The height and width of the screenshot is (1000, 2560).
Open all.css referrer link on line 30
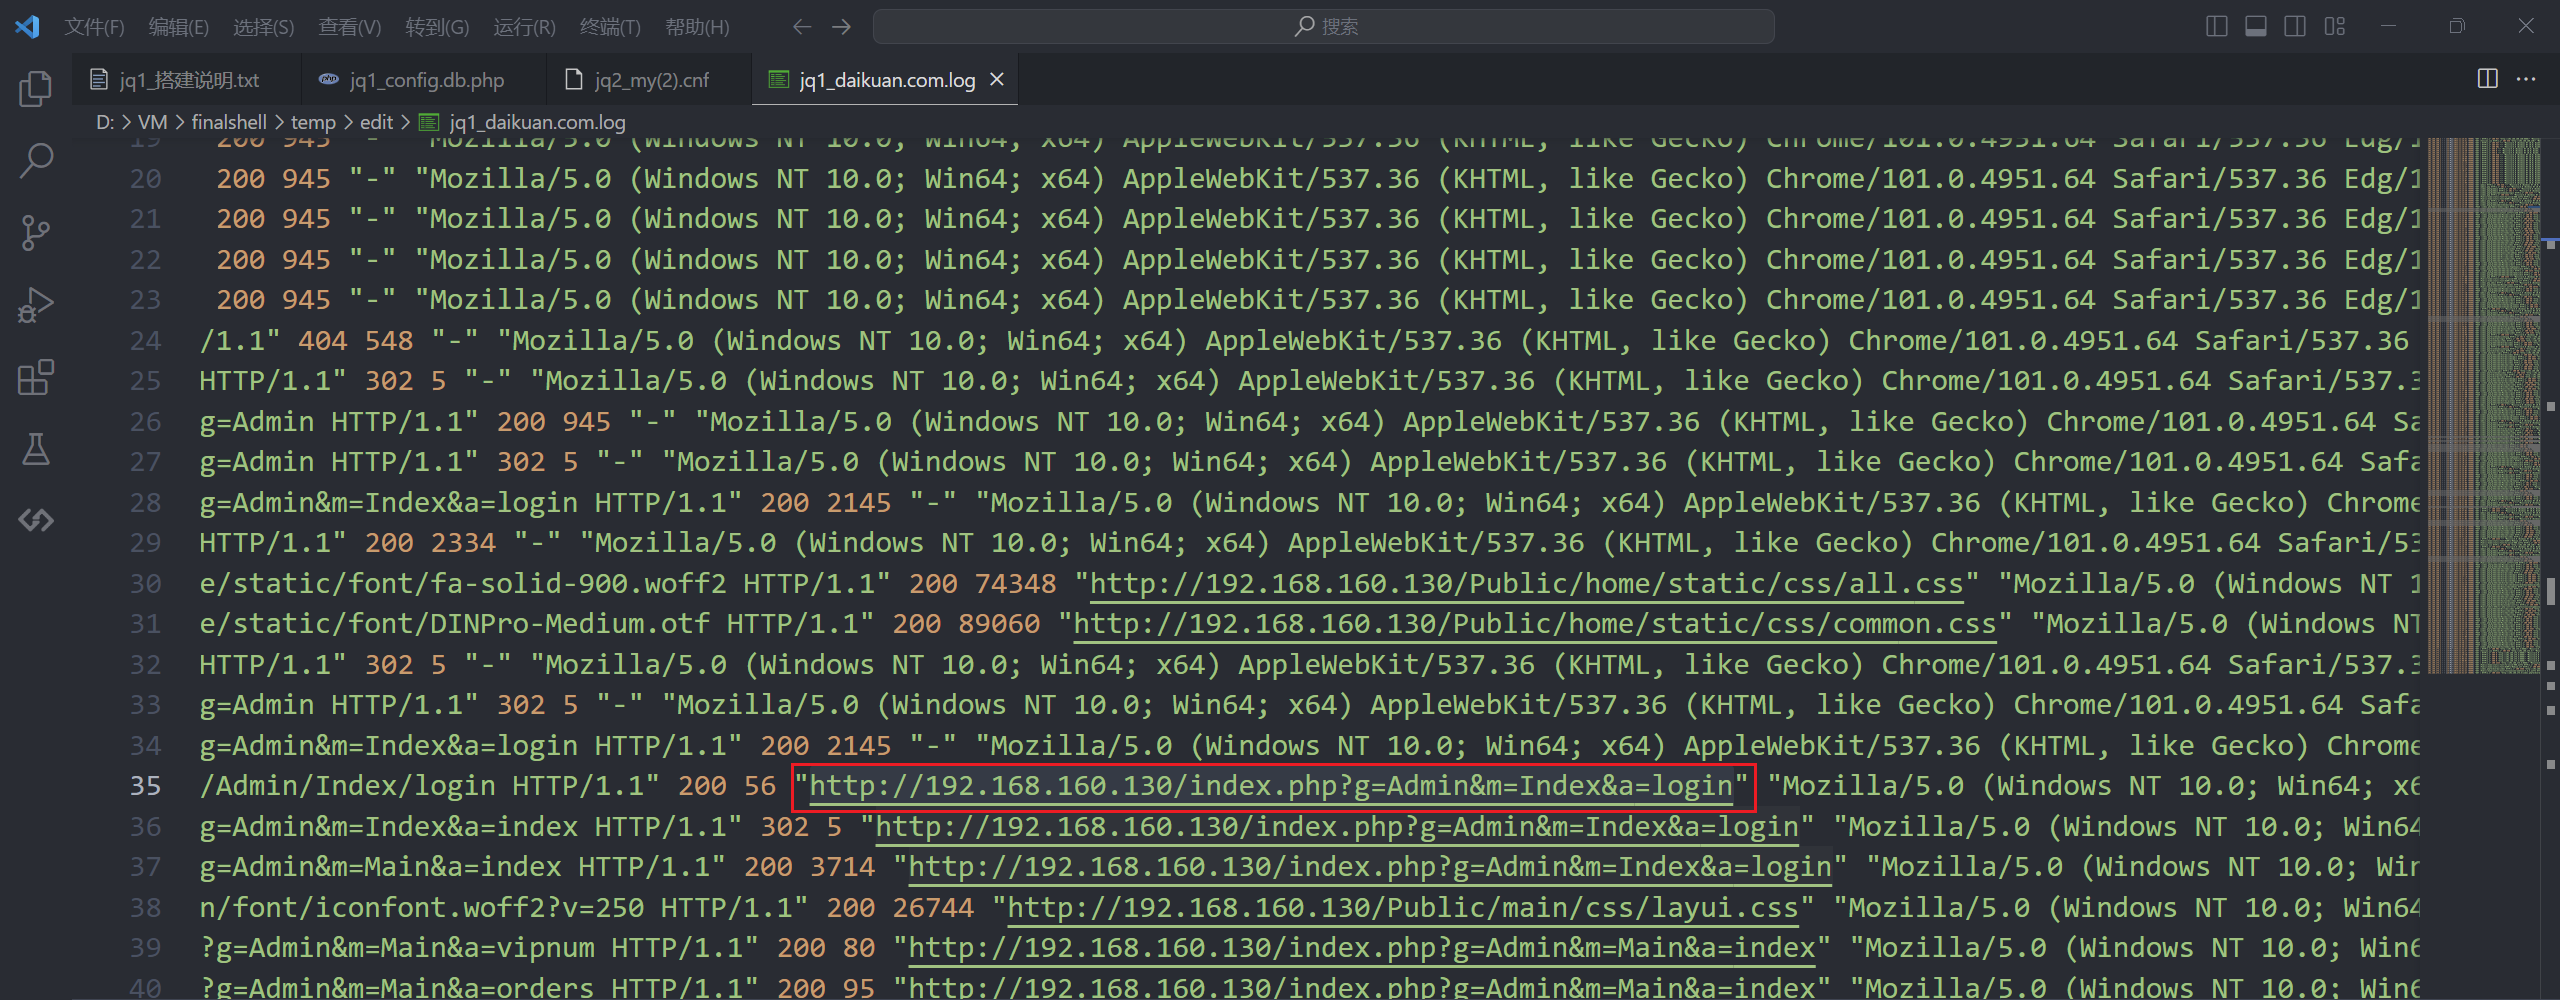coord(1526,583)
